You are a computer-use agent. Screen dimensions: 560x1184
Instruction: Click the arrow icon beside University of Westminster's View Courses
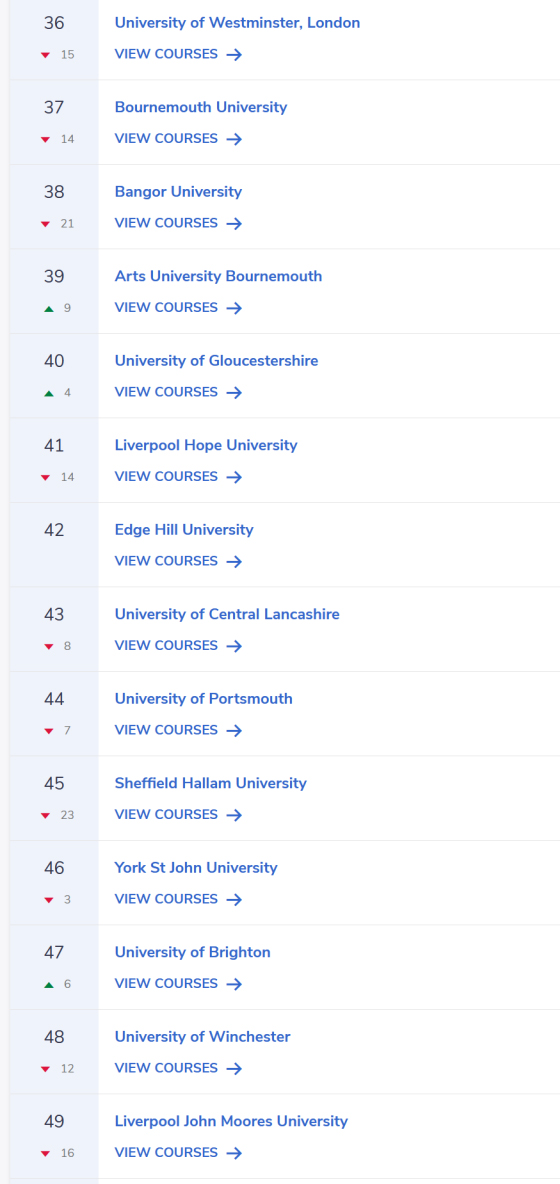coord(234,54)
